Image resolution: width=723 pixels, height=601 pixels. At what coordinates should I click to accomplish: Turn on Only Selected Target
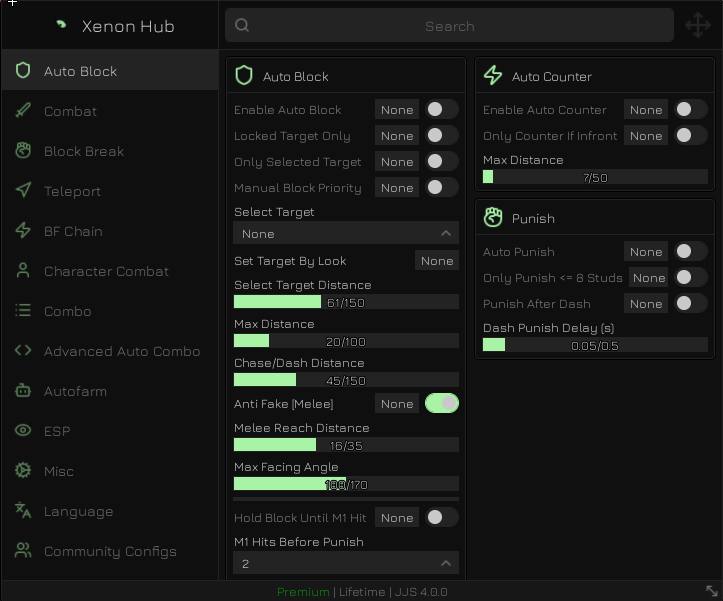coord(442,161)
